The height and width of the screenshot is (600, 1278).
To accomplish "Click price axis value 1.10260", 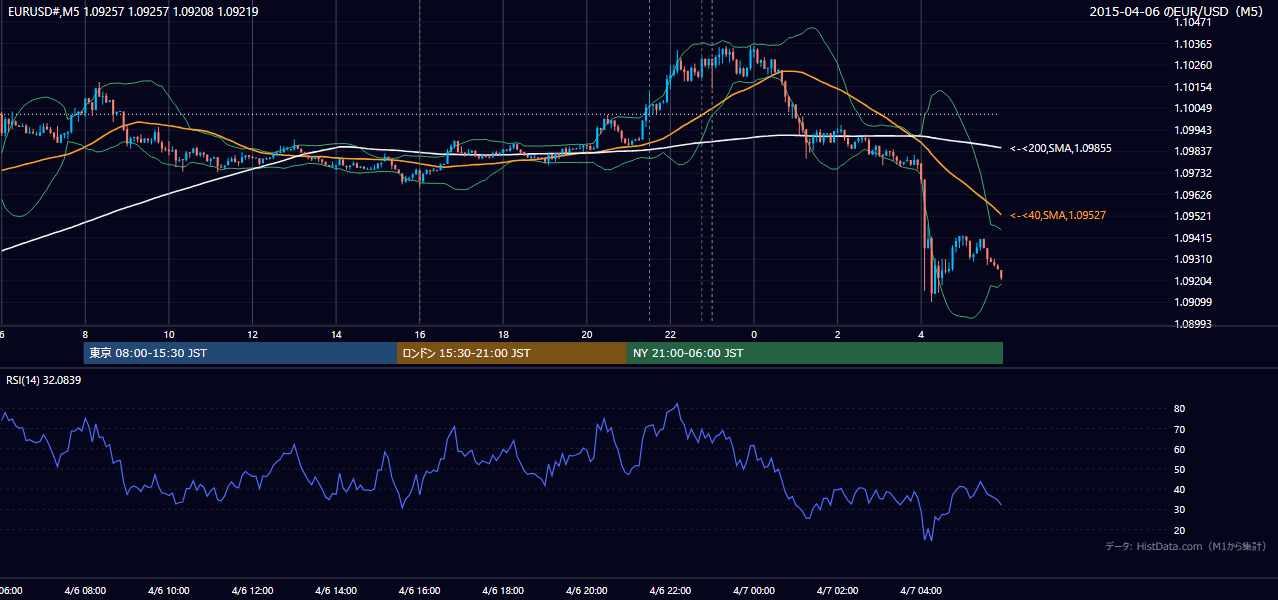I will click(1193, 65).
